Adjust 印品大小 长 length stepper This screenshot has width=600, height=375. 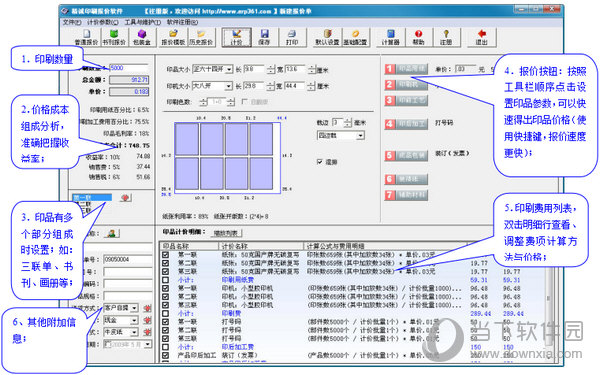click(271, 70)
